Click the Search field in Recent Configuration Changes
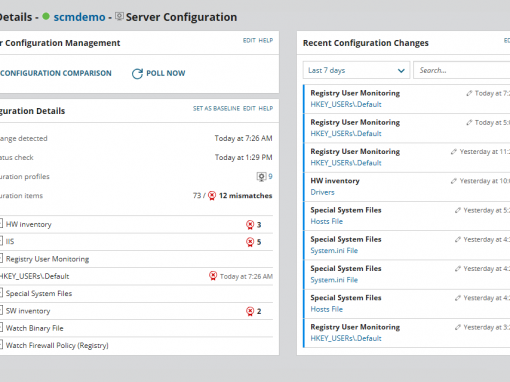The height and width of the screenshot is (382, 510). click(462, 70)
